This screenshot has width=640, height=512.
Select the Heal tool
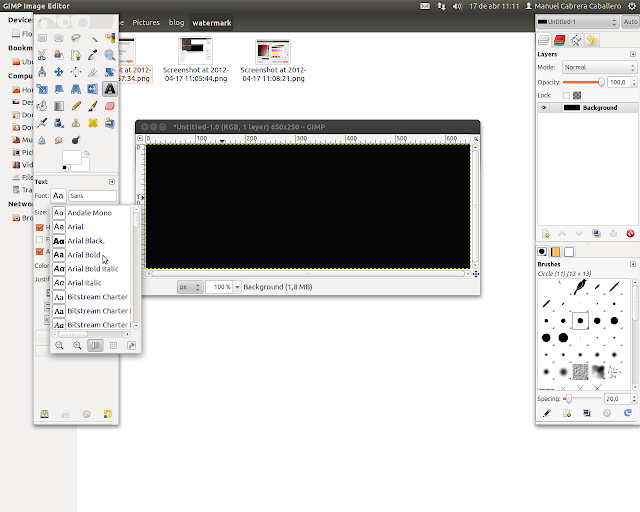point(93,123)
